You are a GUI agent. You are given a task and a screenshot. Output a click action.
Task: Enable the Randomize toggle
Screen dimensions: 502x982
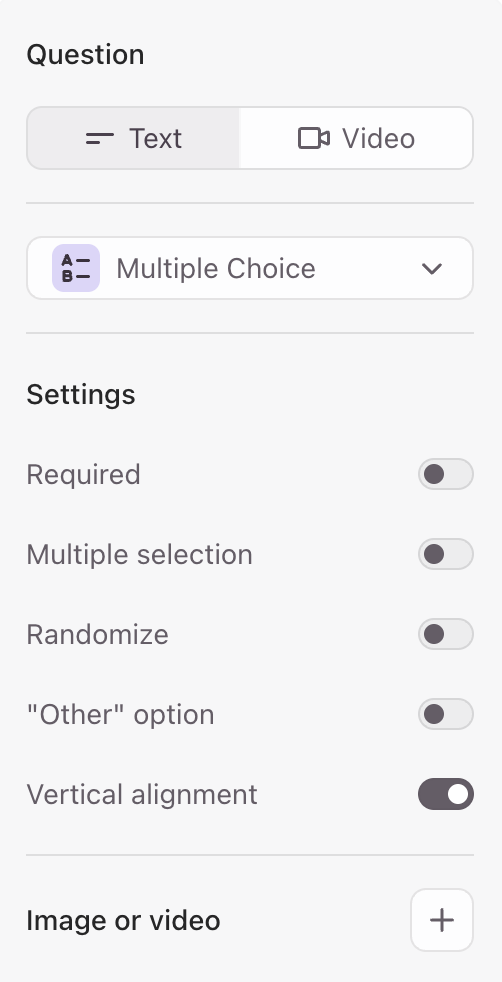click(x=446, y=634)
